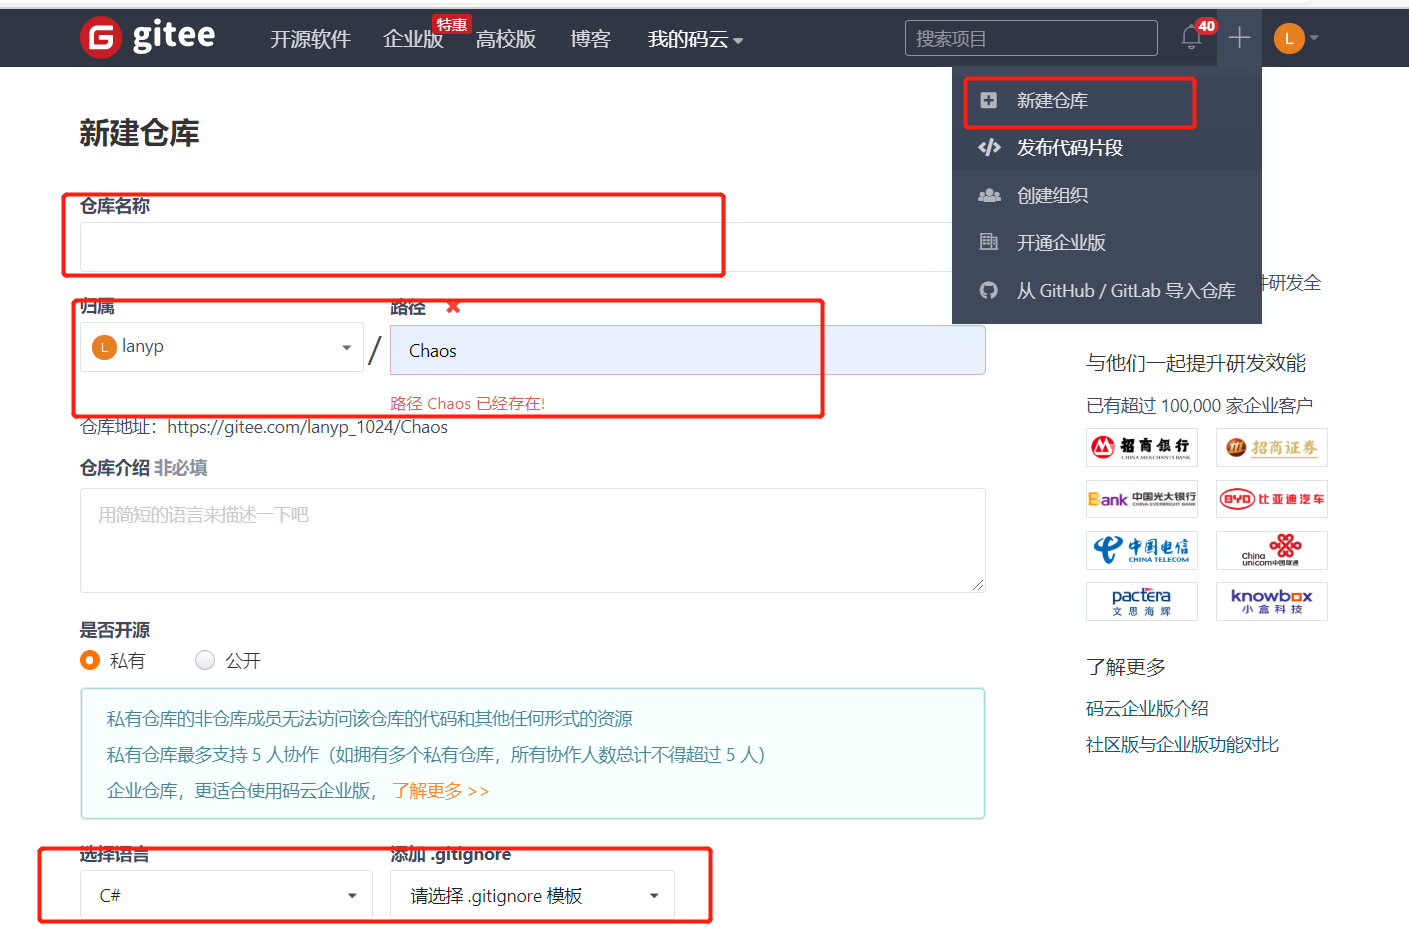Image resolution: width=1409 pixels, height=927 pixels.
Task: Open 高校版 in the top navigation
Action: coord(506,39)
